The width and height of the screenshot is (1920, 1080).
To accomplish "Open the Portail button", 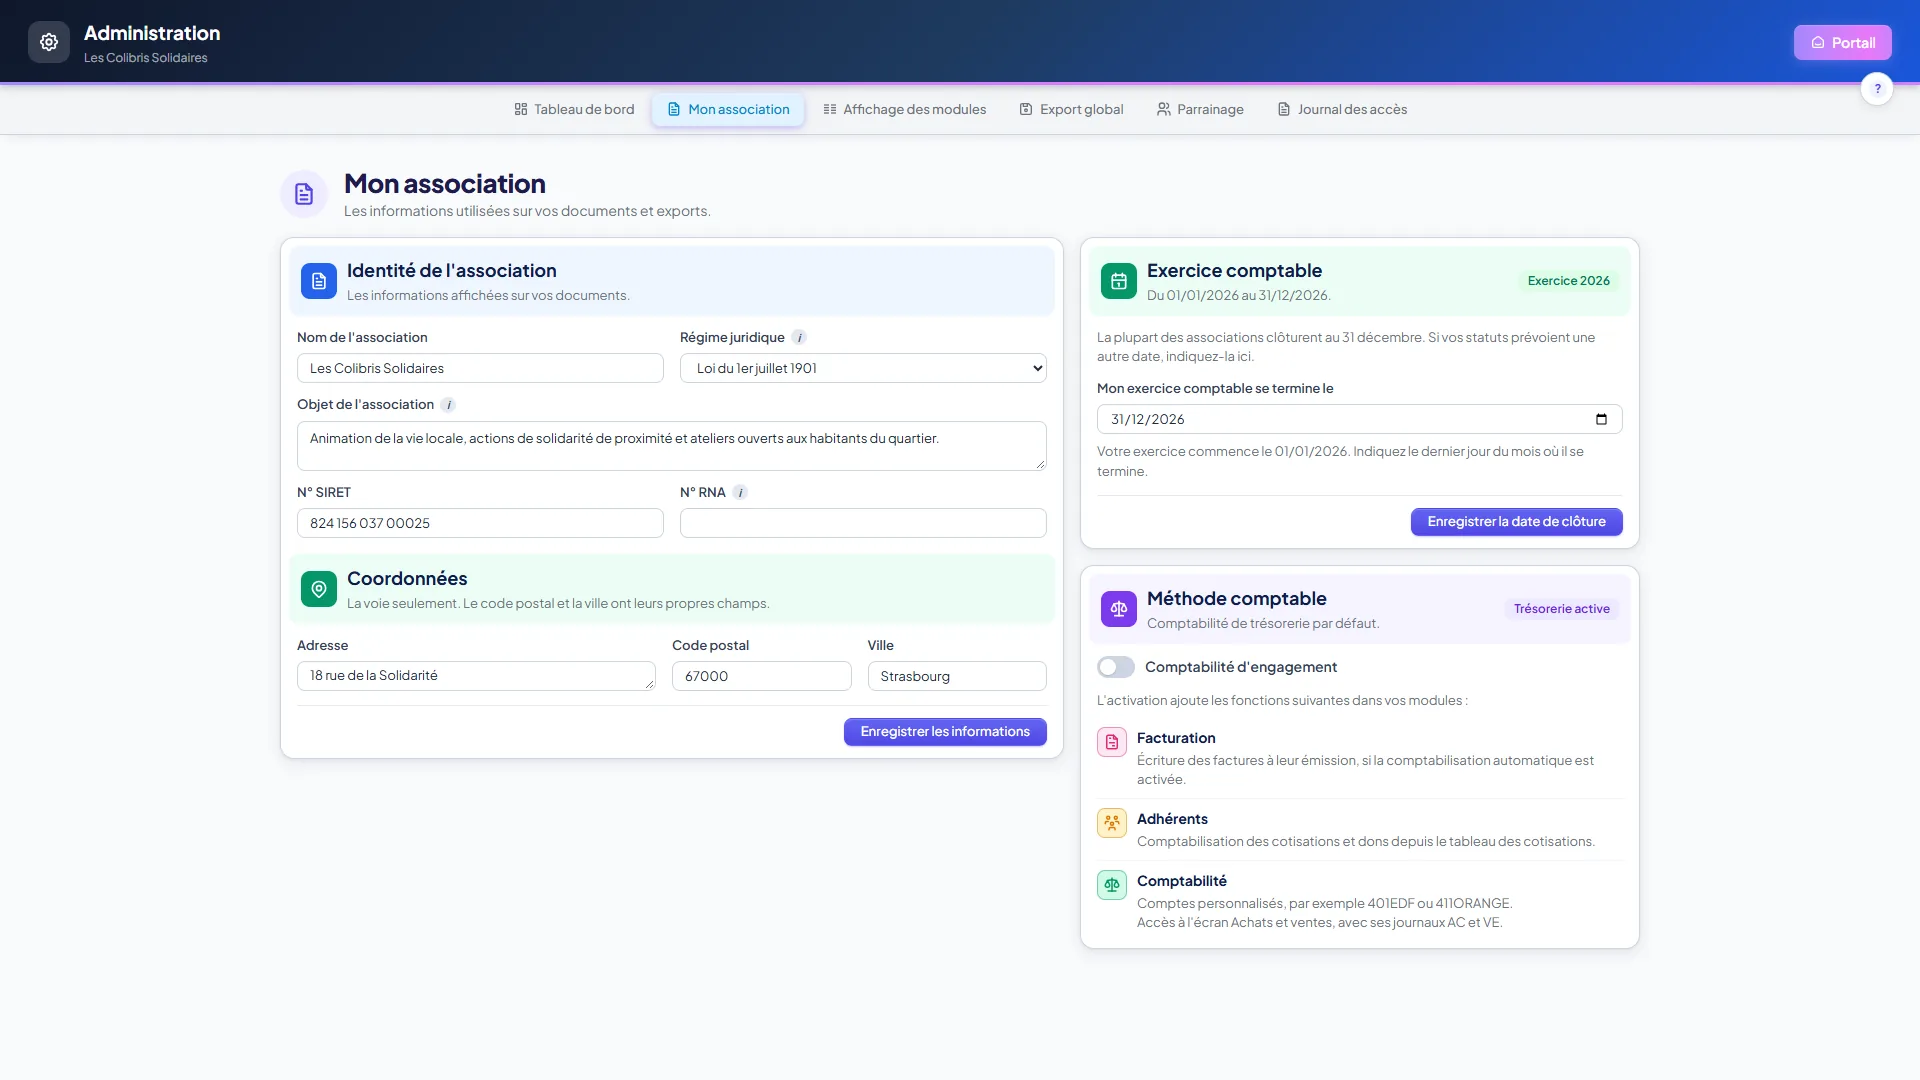I will point(1842,42).
